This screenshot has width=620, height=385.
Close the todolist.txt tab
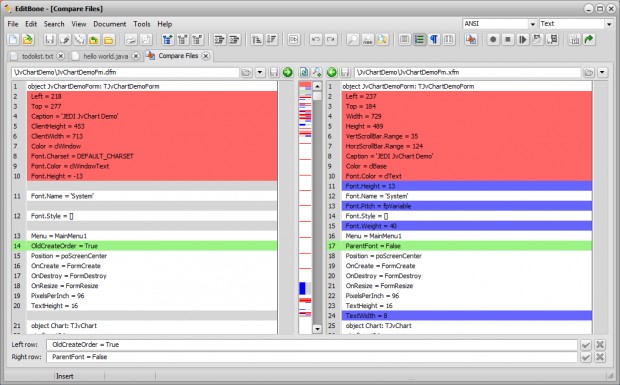coord(60,56)
